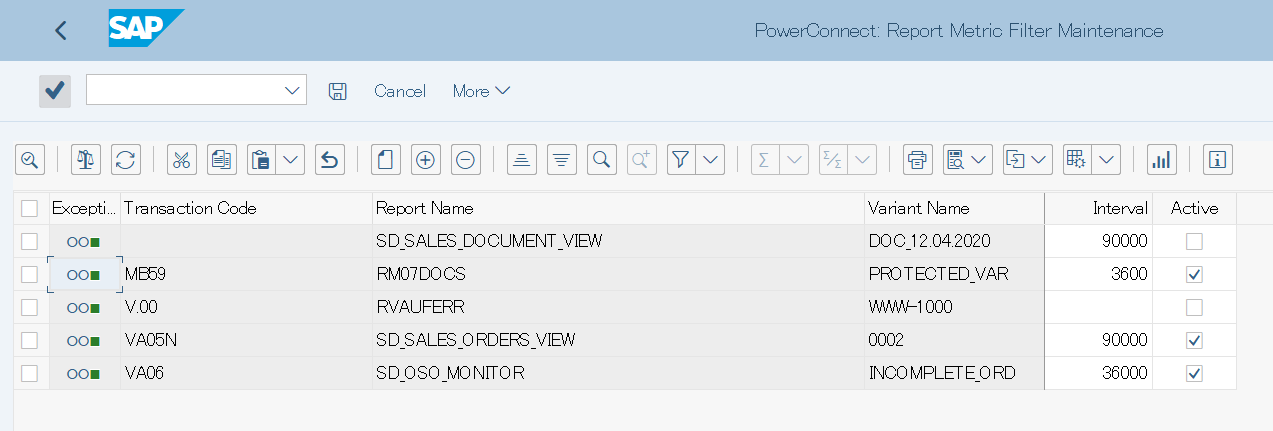This screenshot has height=431, width=1273.
Task: Open the More menu
Action: [481, 91]
